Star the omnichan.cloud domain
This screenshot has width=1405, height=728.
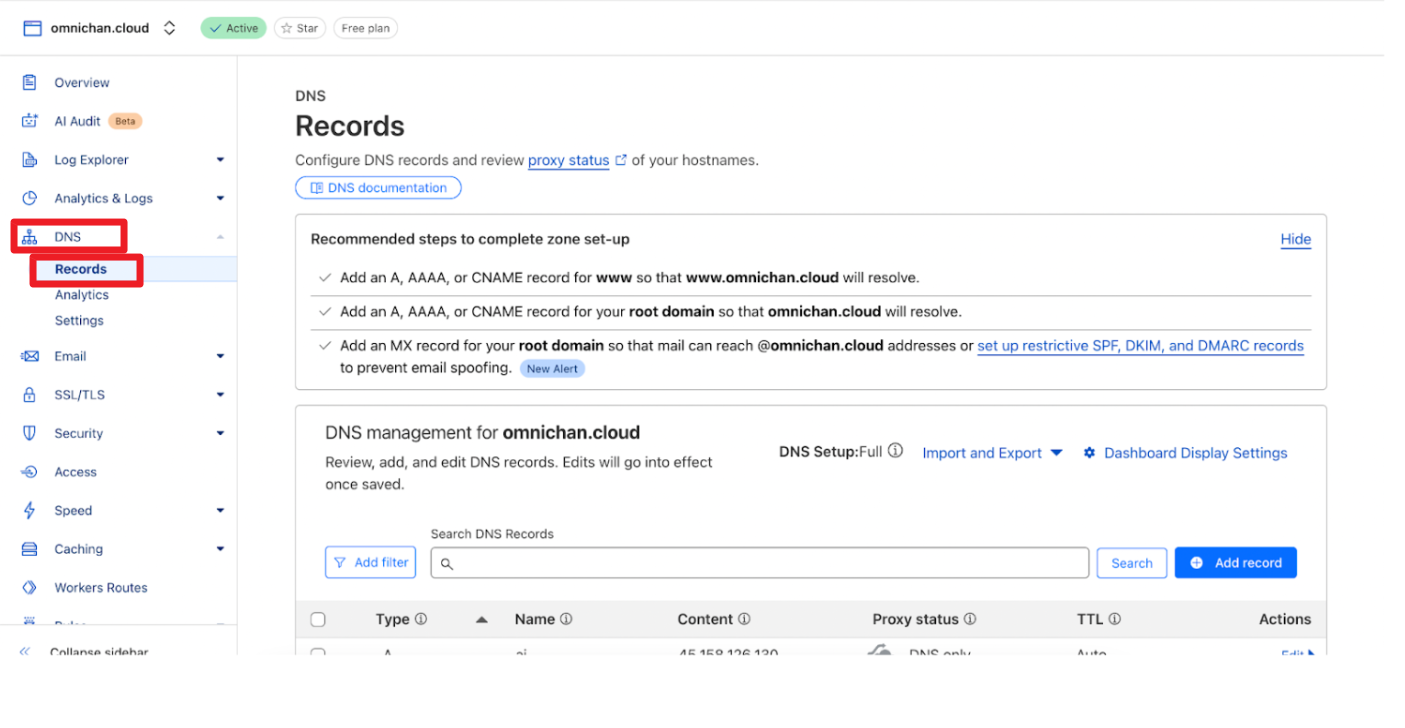pyautogui.click(x=299, y=28)
